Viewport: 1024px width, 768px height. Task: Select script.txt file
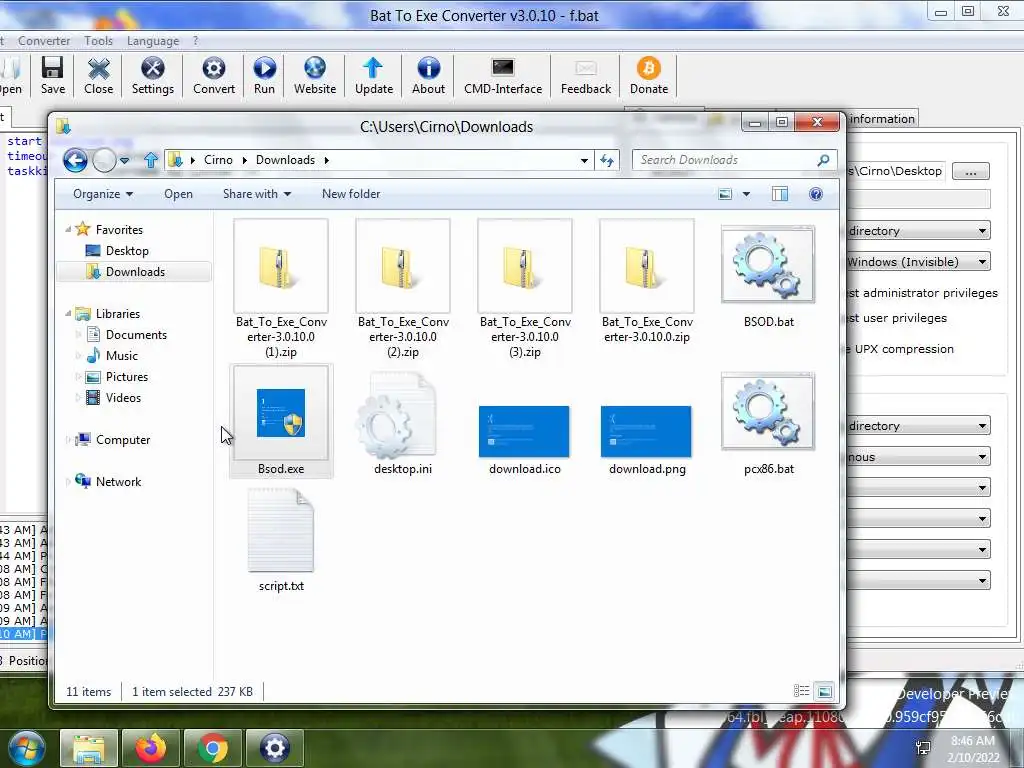(281, 541)
